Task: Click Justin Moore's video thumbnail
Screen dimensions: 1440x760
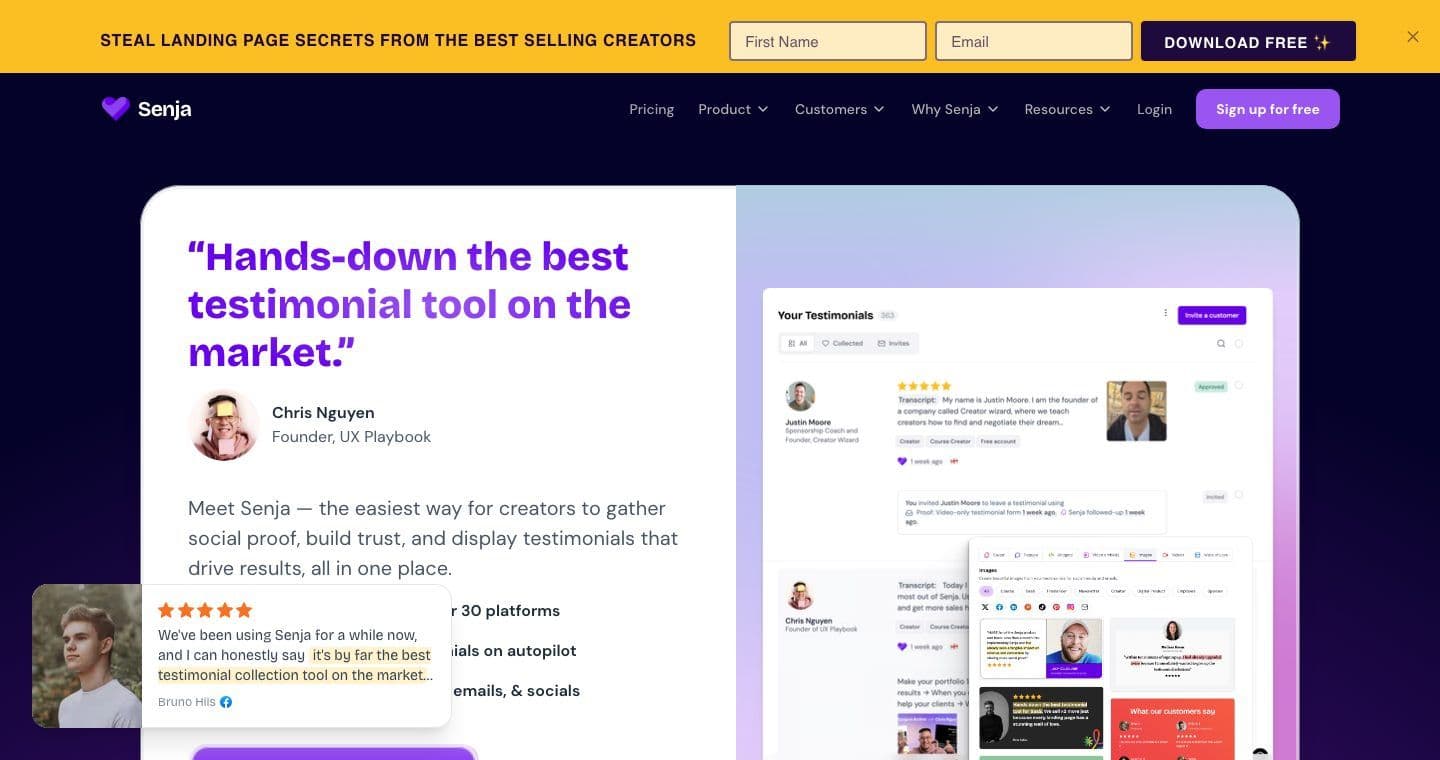Action: tap(1136, 411)
